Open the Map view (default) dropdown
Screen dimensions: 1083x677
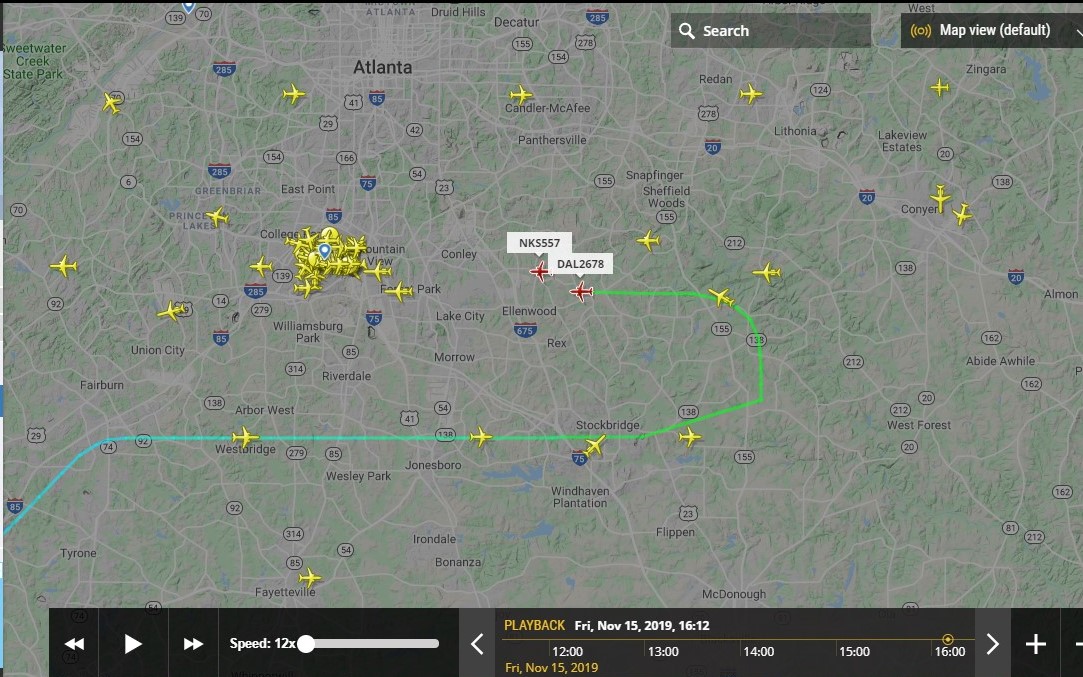[x=992, y=30]
